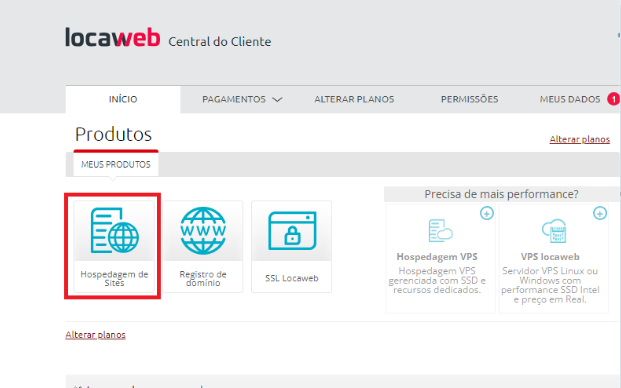
Task: Open the Hospedagem de Sites product icon
Action: click(114, 230)
